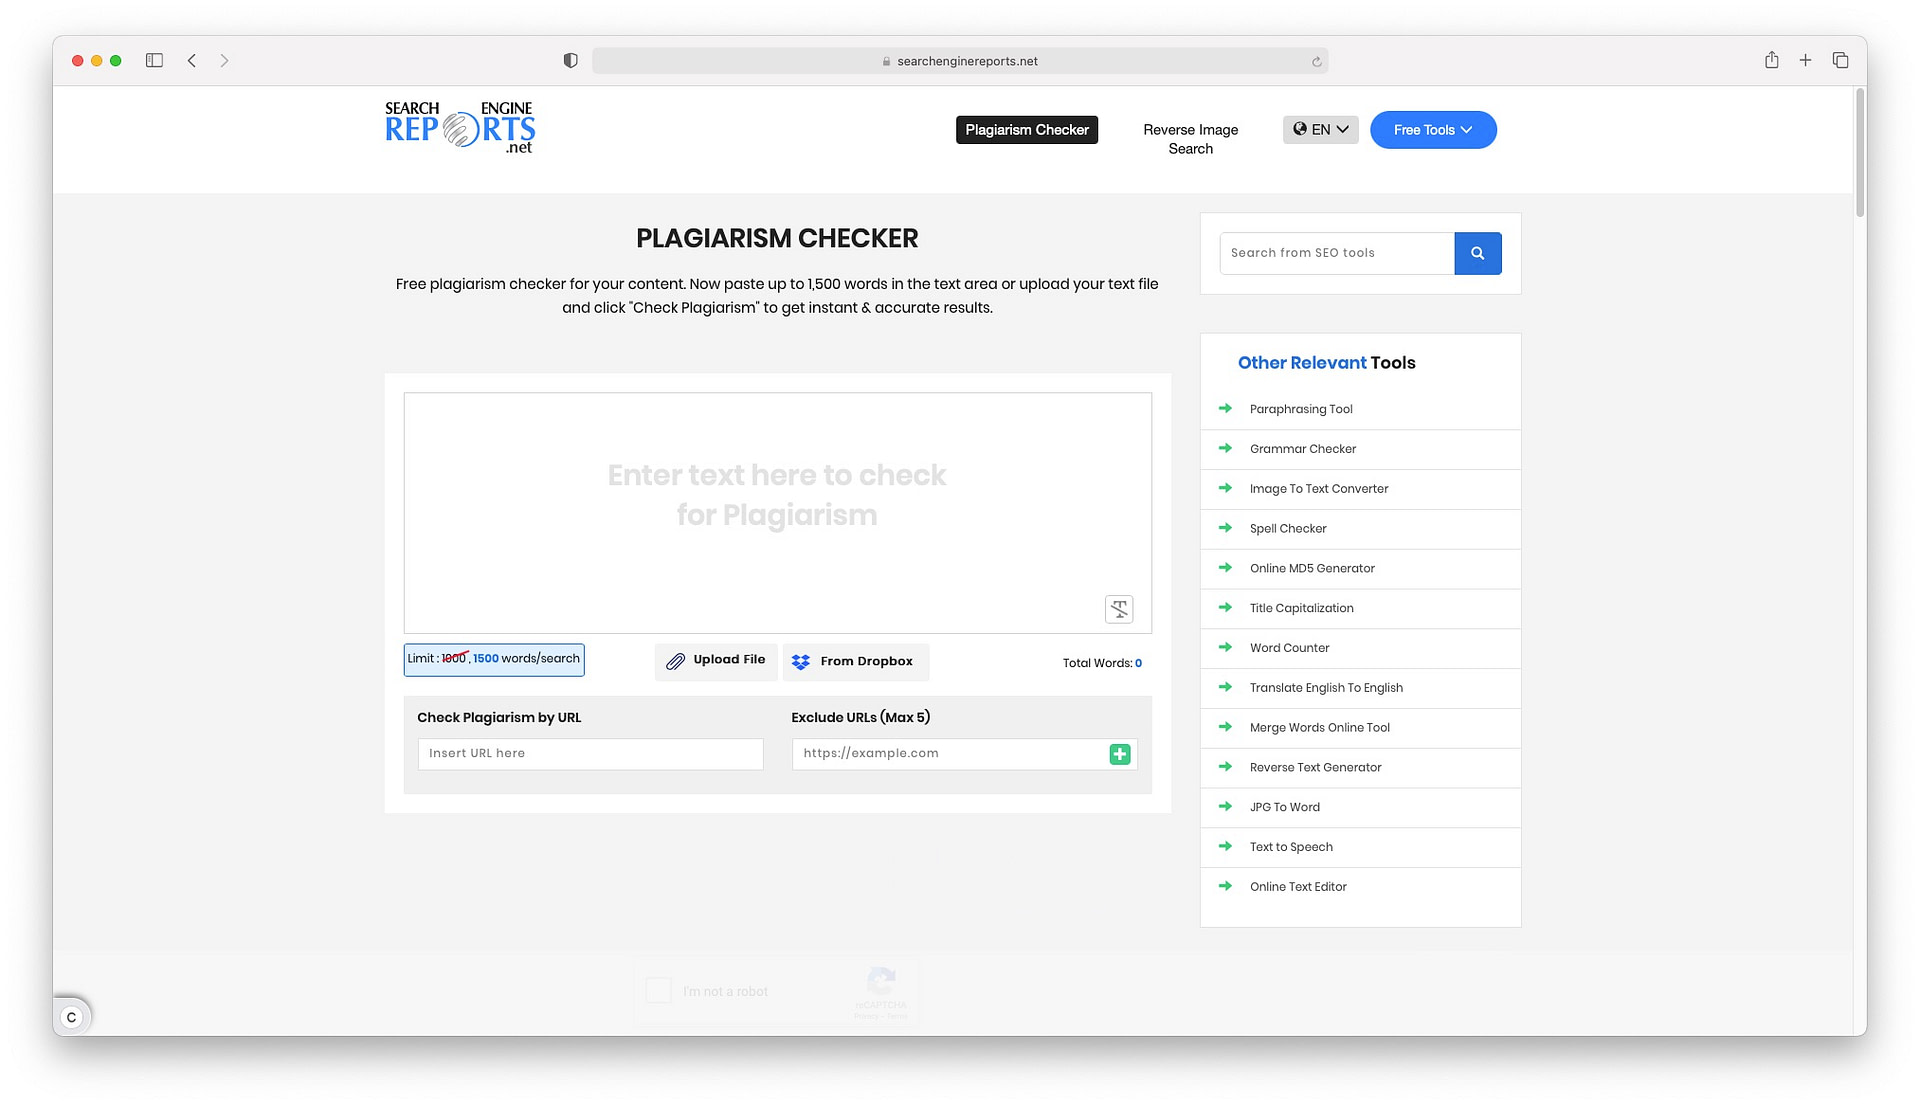Click the browser share icon

coord(1771,59)
